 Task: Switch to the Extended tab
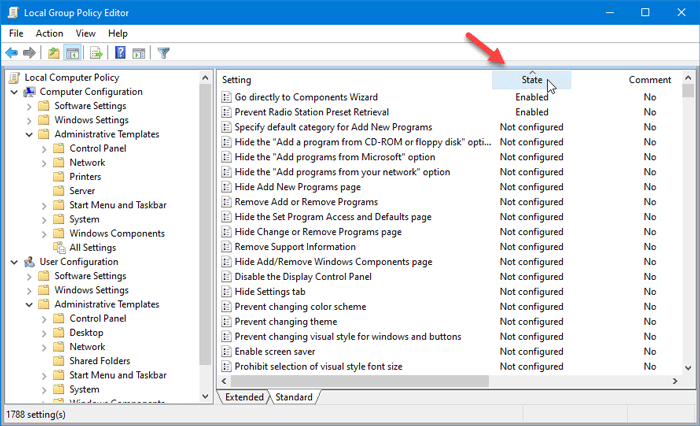pyautogui.click(x=243, y=397)
